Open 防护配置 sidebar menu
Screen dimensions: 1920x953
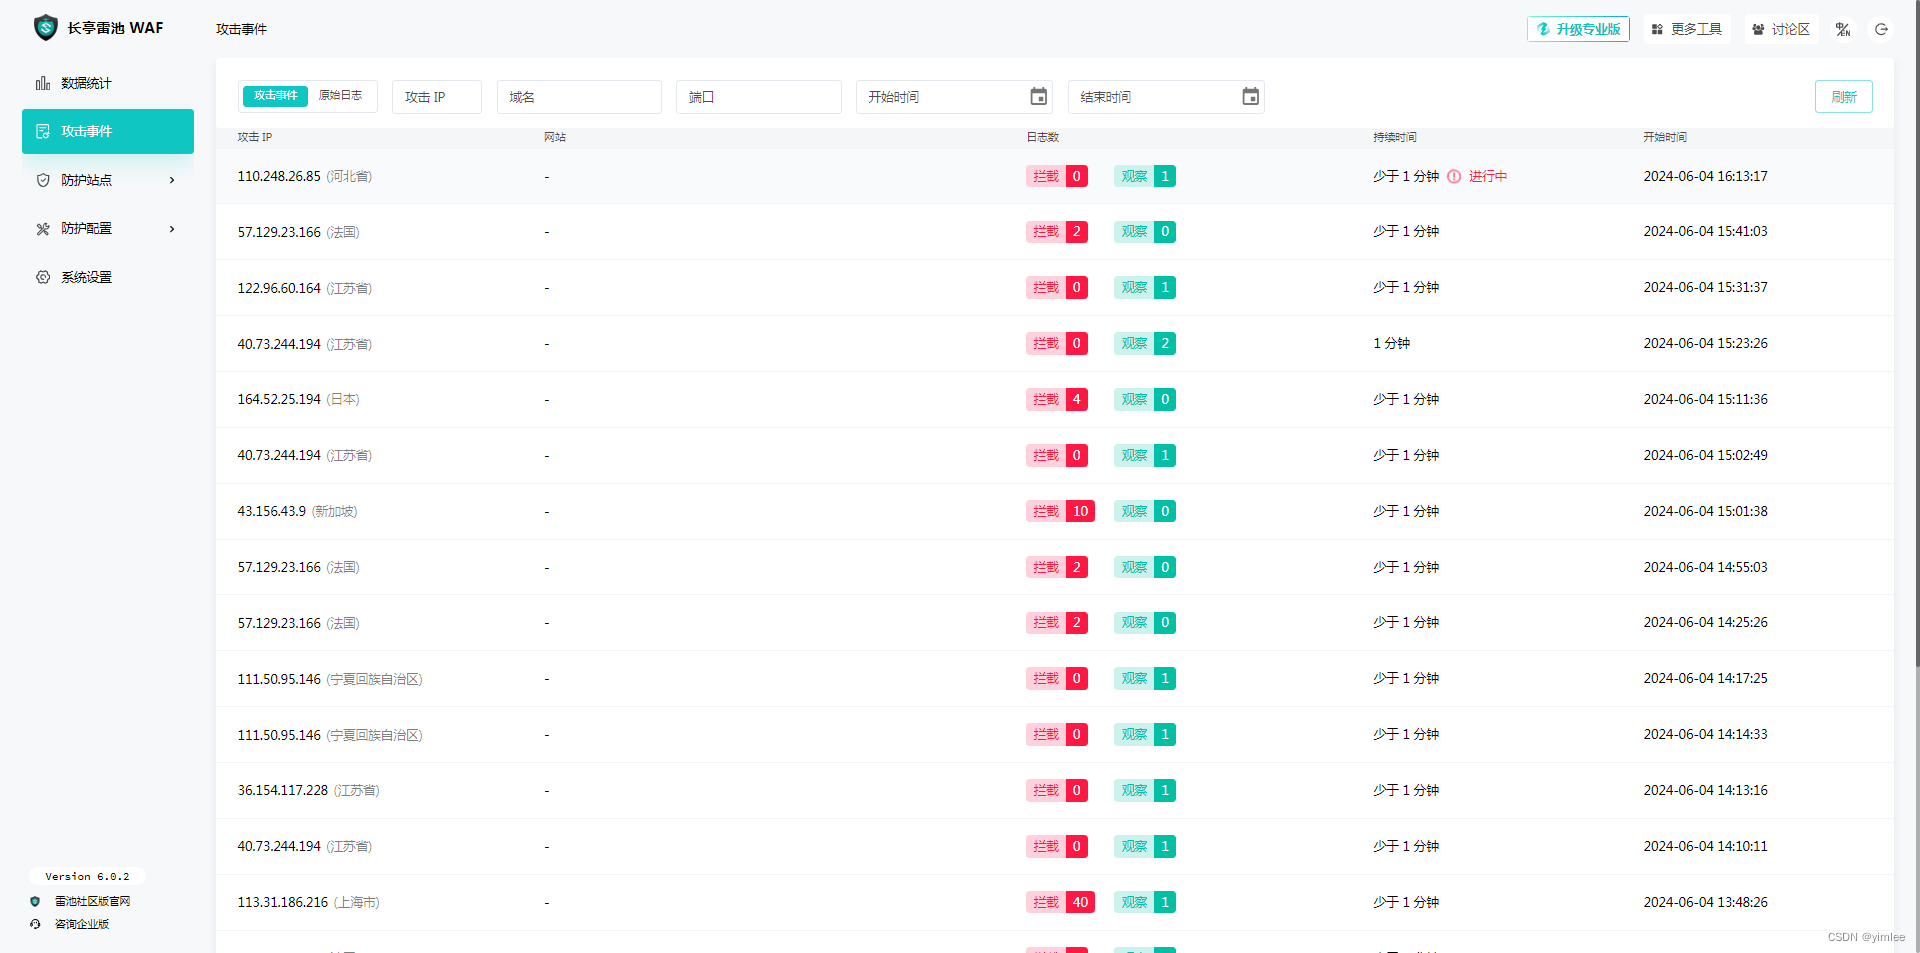coord(108,228)
